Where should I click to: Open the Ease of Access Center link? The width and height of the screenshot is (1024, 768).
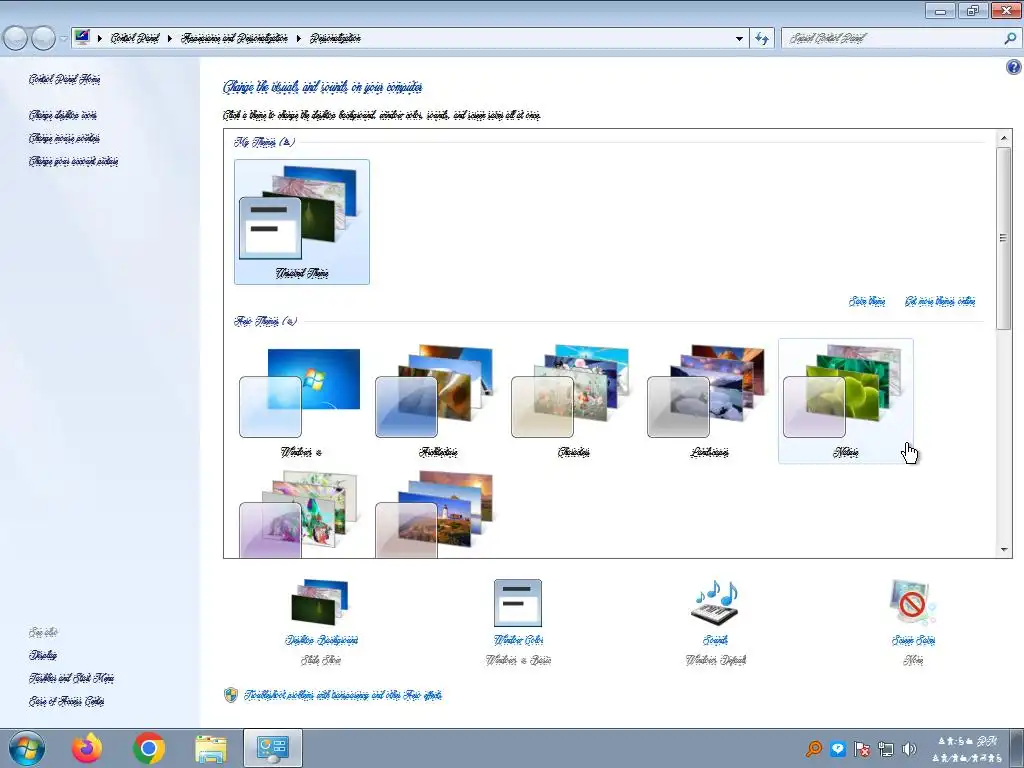[x=66, y=701]
